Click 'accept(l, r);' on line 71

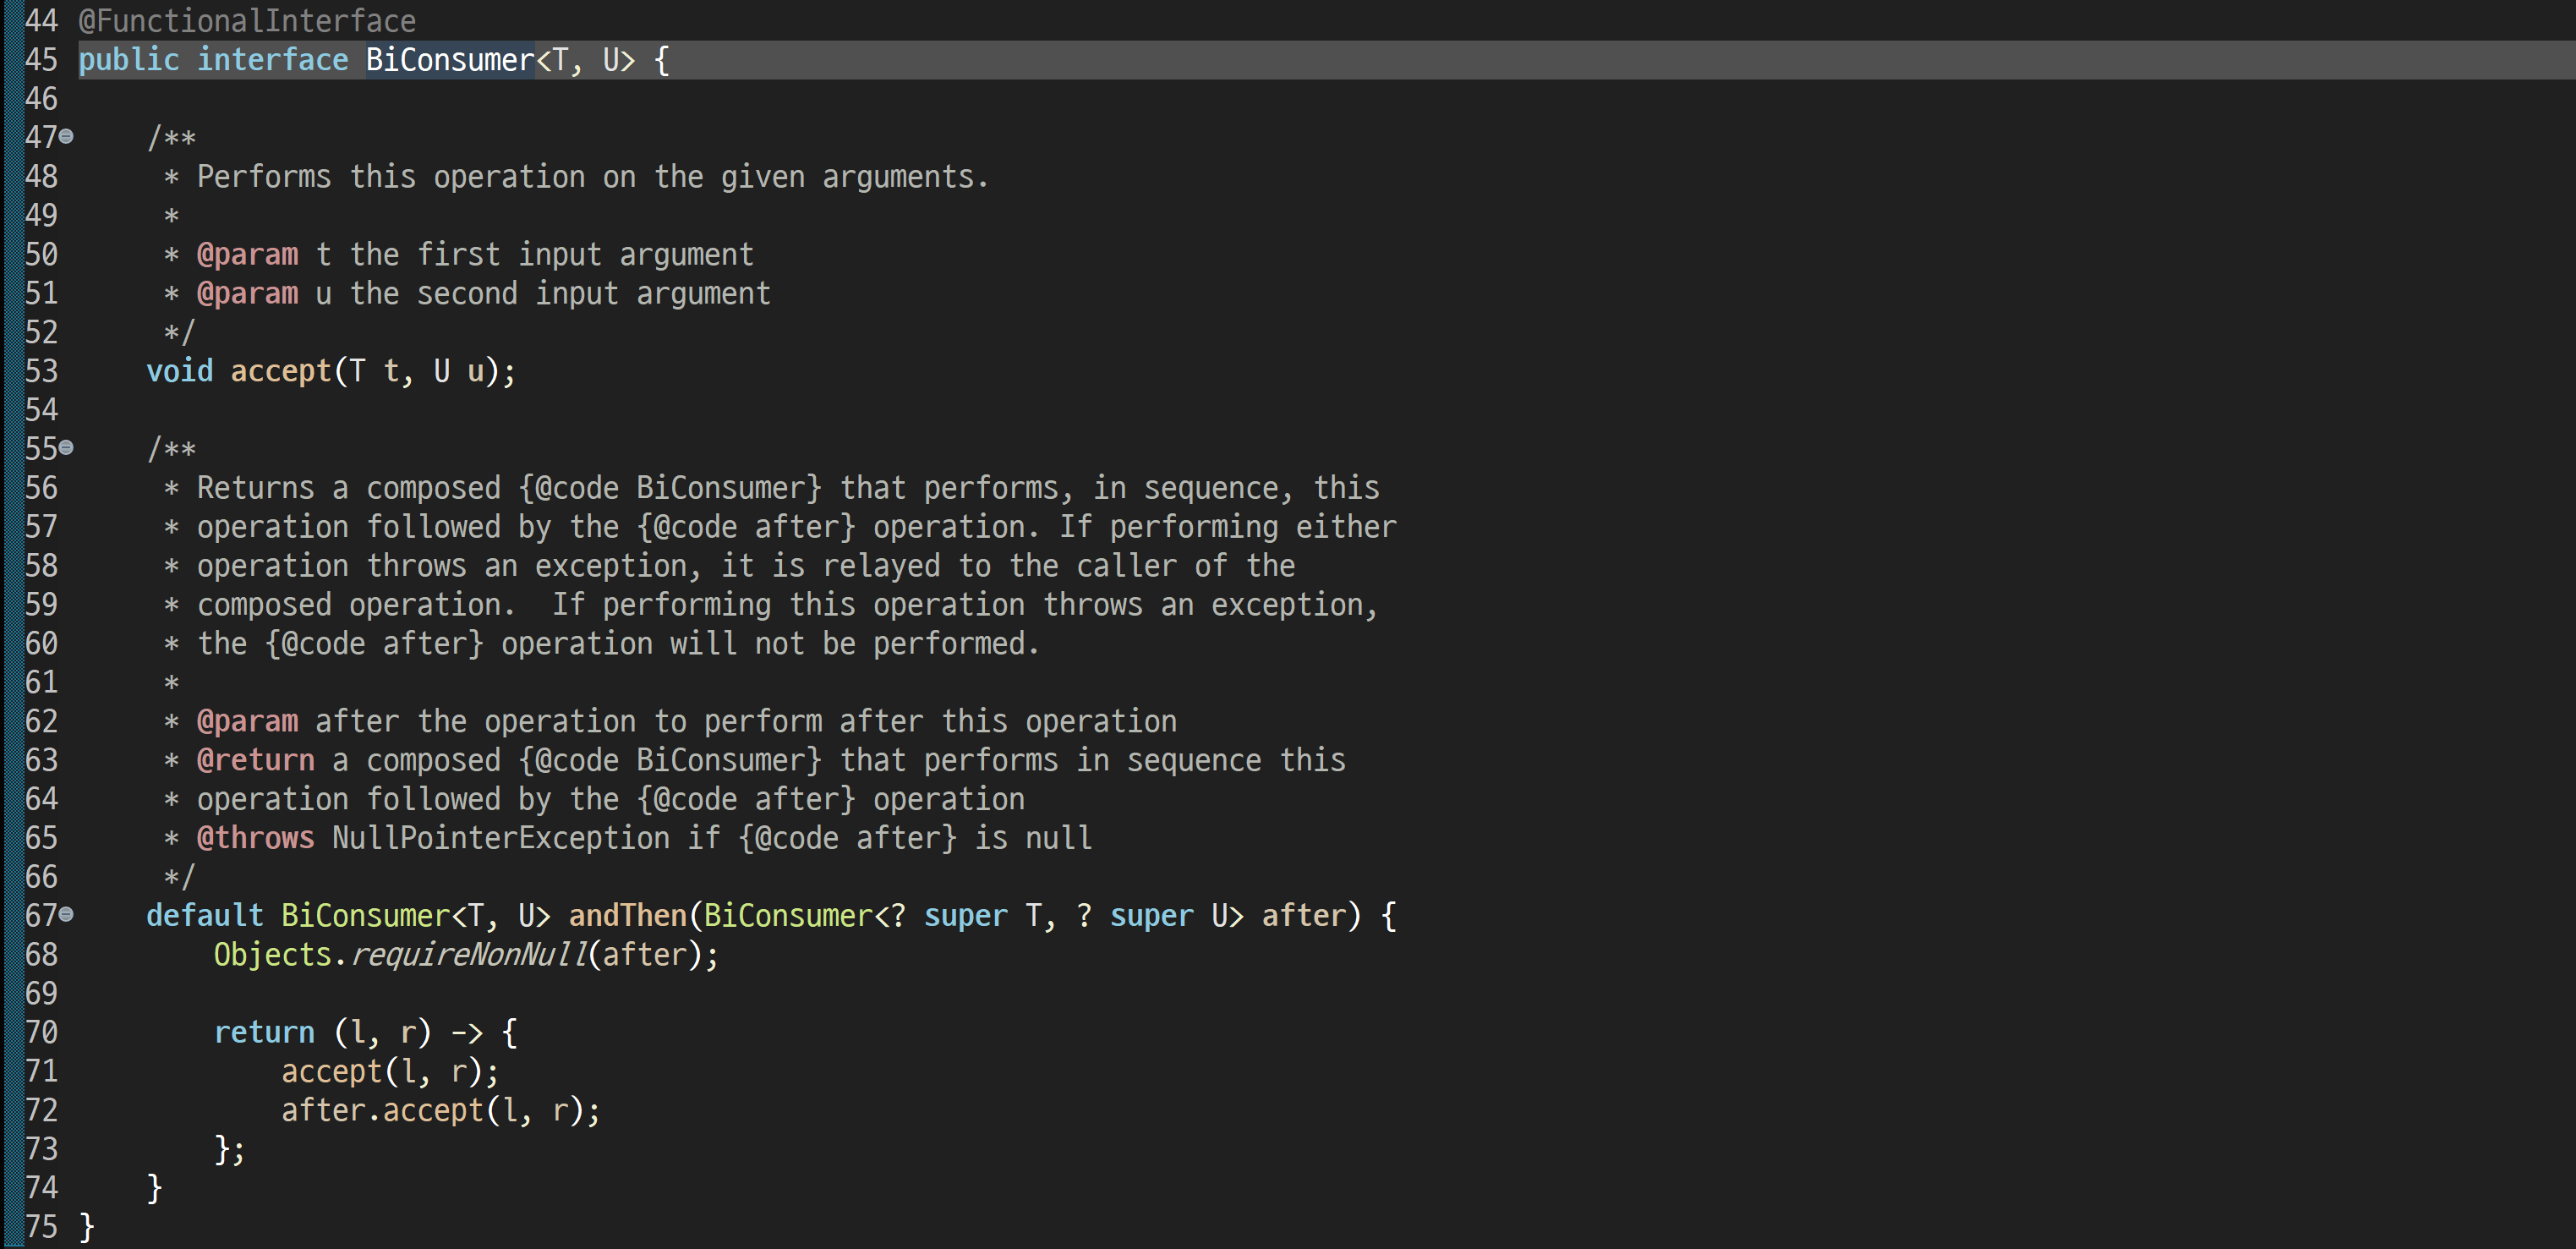[390, 1071]
